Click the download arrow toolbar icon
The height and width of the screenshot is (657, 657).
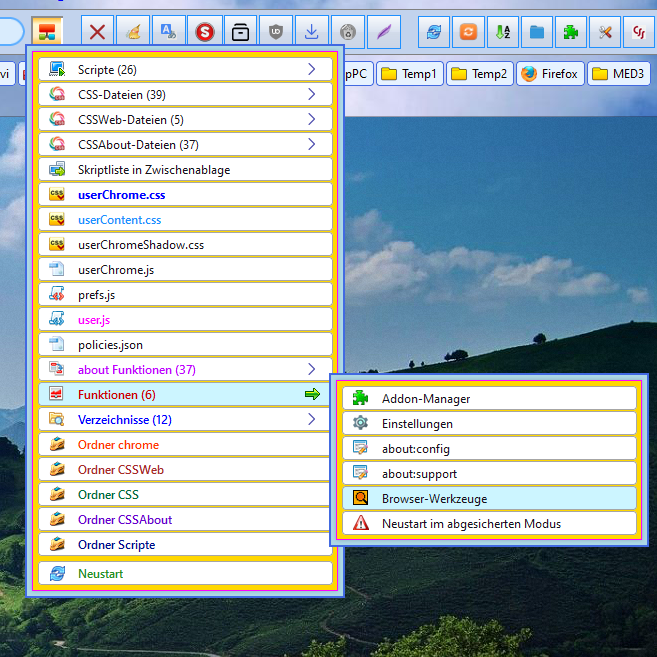pos(312,32)
